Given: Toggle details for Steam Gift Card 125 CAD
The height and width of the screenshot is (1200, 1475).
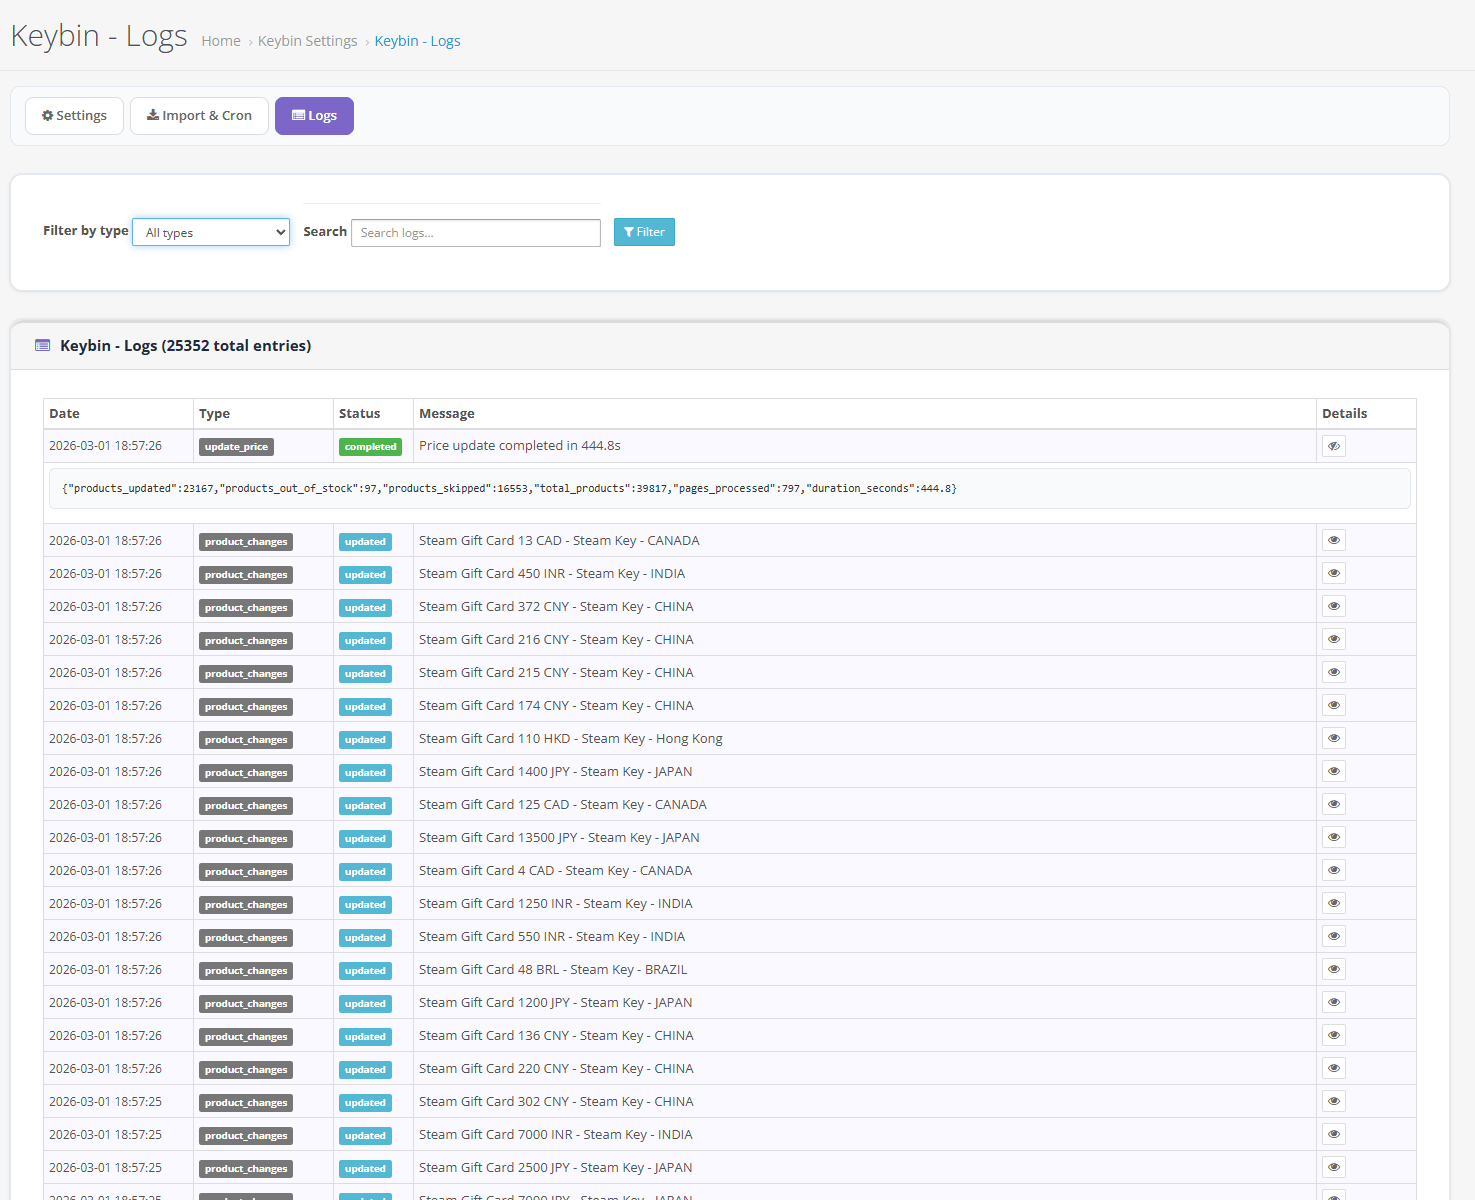Looking at the screenshot, I should click(1333, 805).
